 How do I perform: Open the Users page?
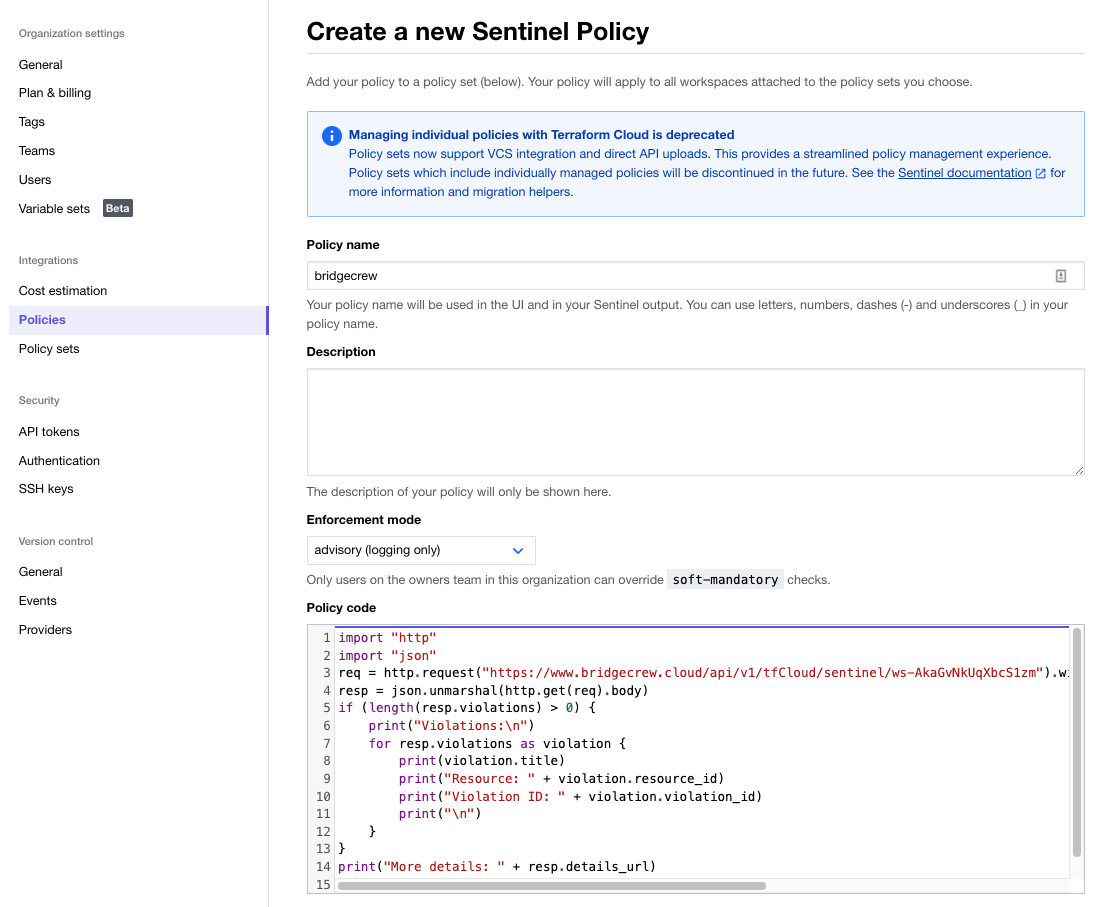click(35, 179)
